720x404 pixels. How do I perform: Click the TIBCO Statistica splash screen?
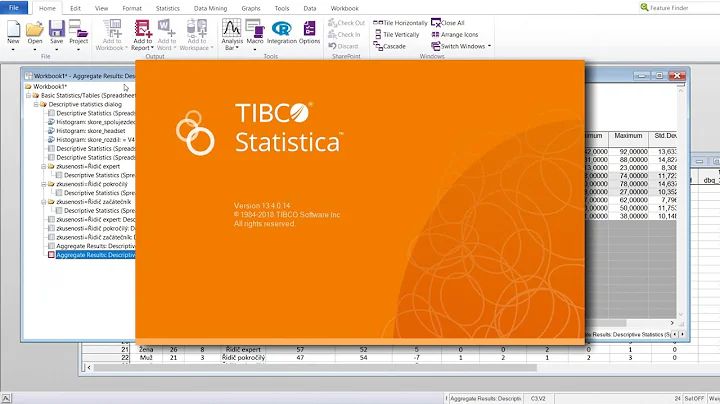tap(360, 202)
